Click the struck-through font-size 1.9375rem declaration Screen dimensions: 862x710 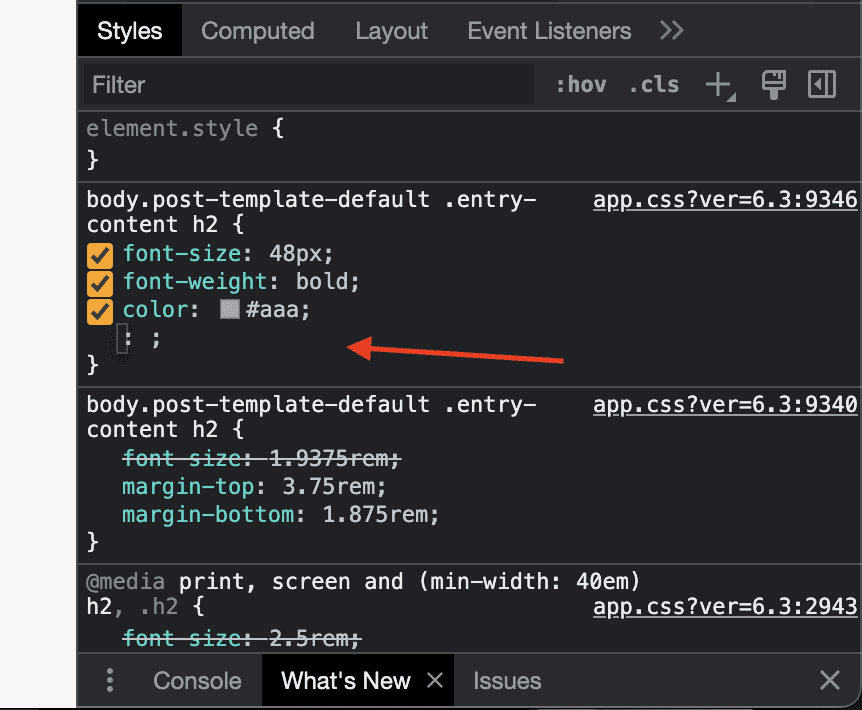(261, 458)
